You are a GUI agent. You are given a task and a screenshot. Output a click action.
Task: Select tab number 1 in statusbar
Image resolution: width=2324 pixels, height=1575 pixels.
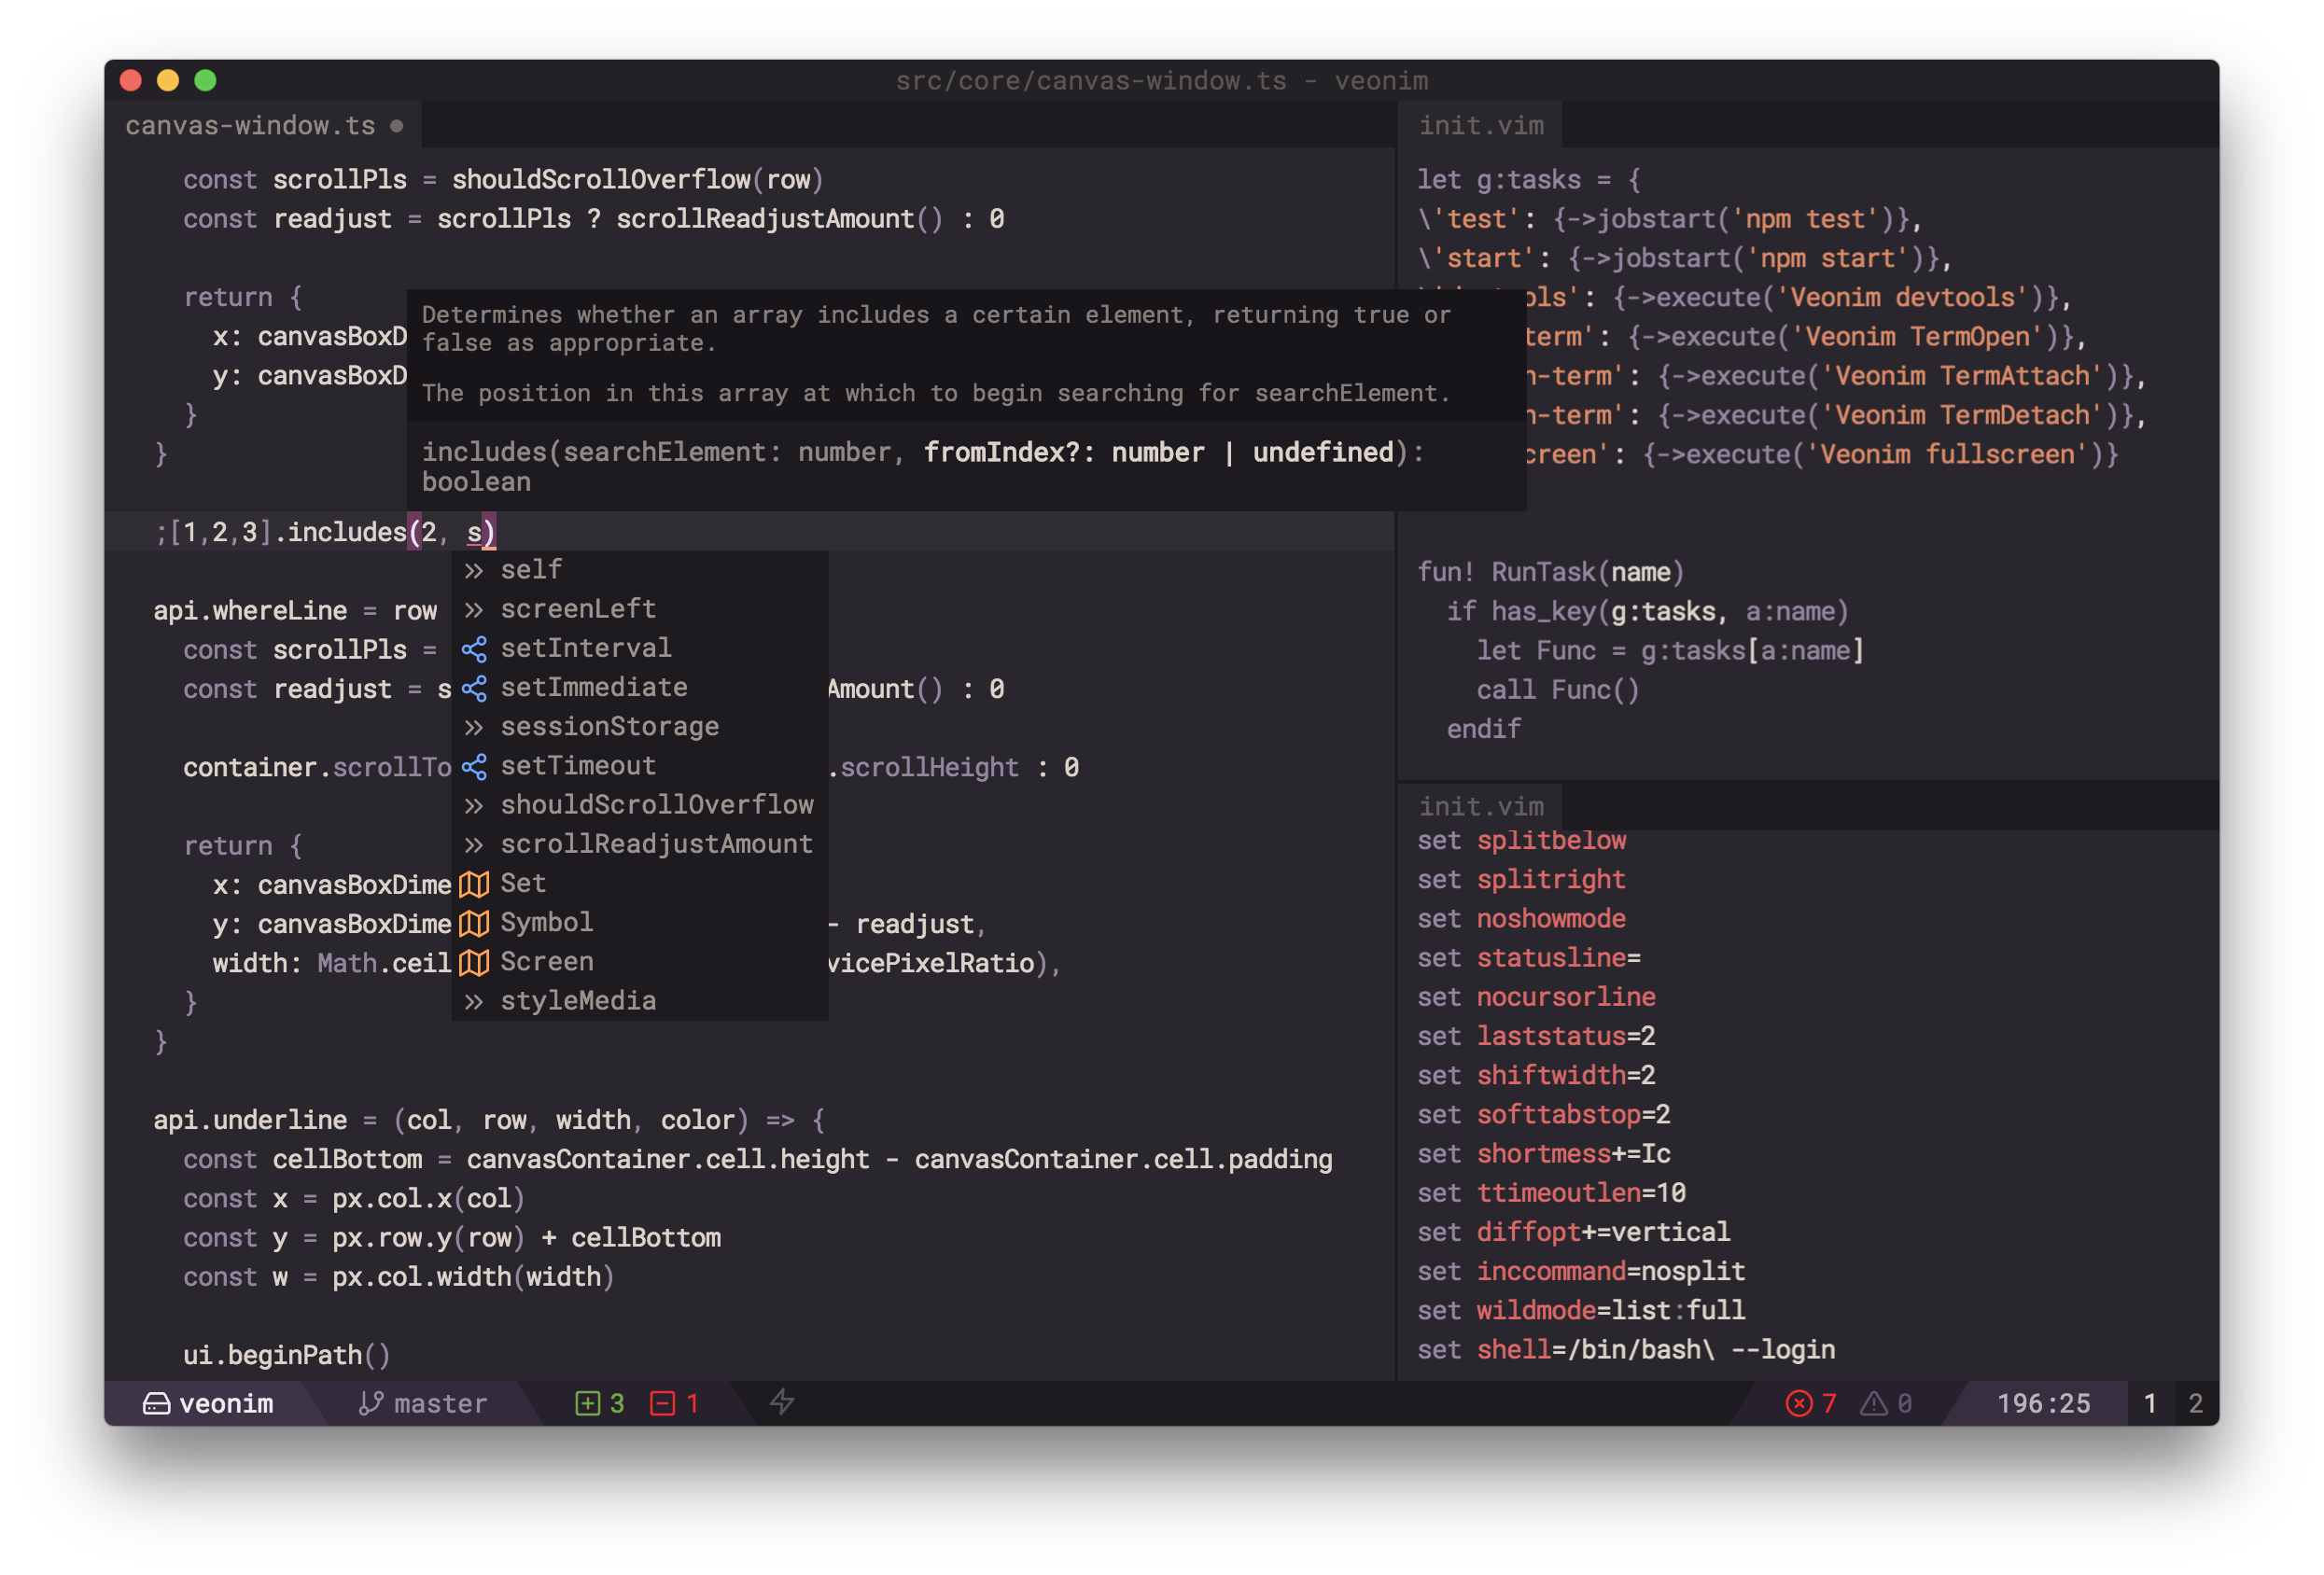click(x=2149, y=1404)
